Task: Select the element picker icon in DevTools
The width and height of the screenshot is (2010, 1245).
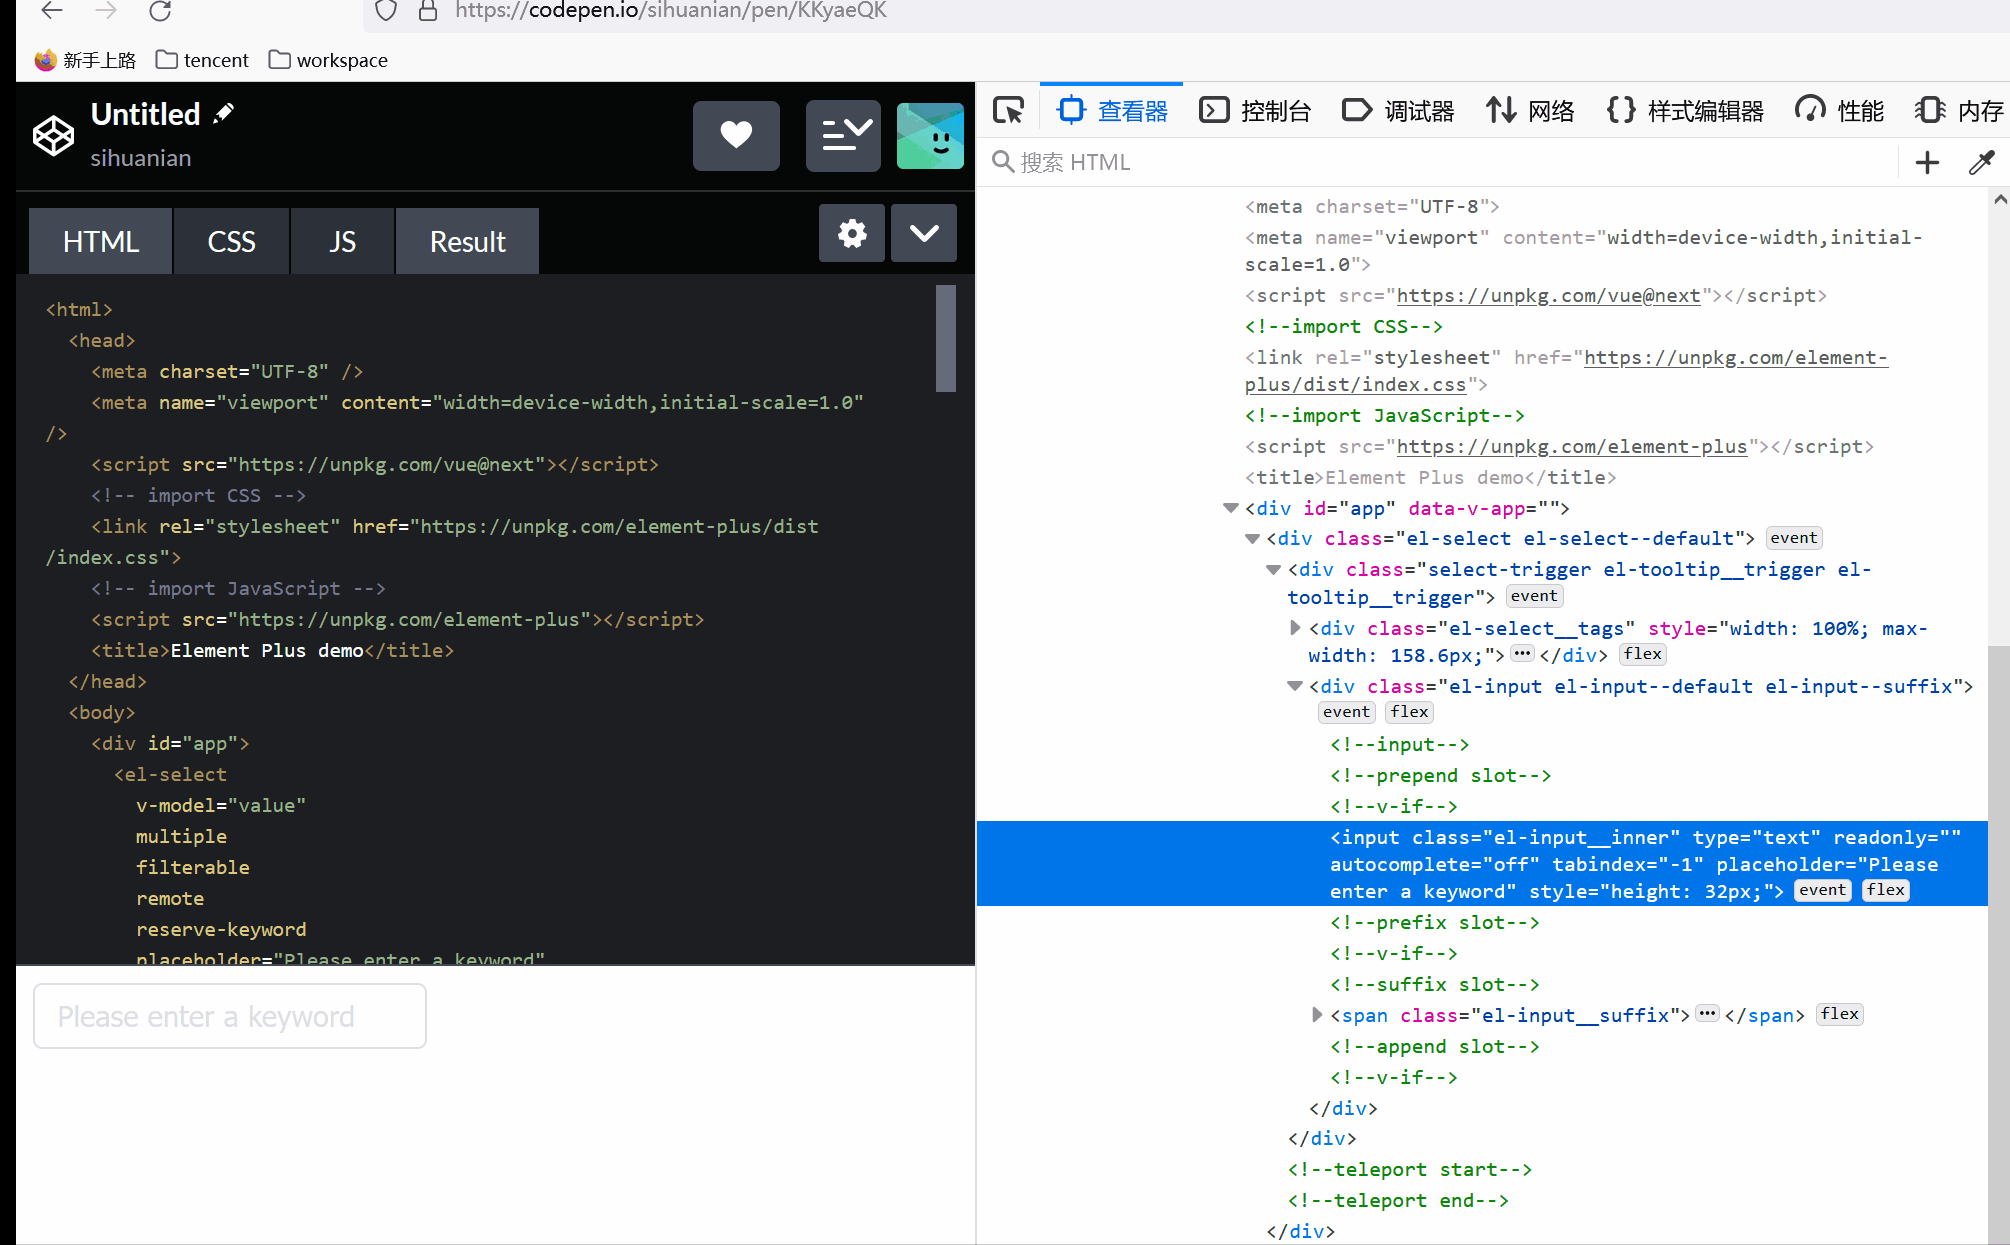Action: point(1008,110)
